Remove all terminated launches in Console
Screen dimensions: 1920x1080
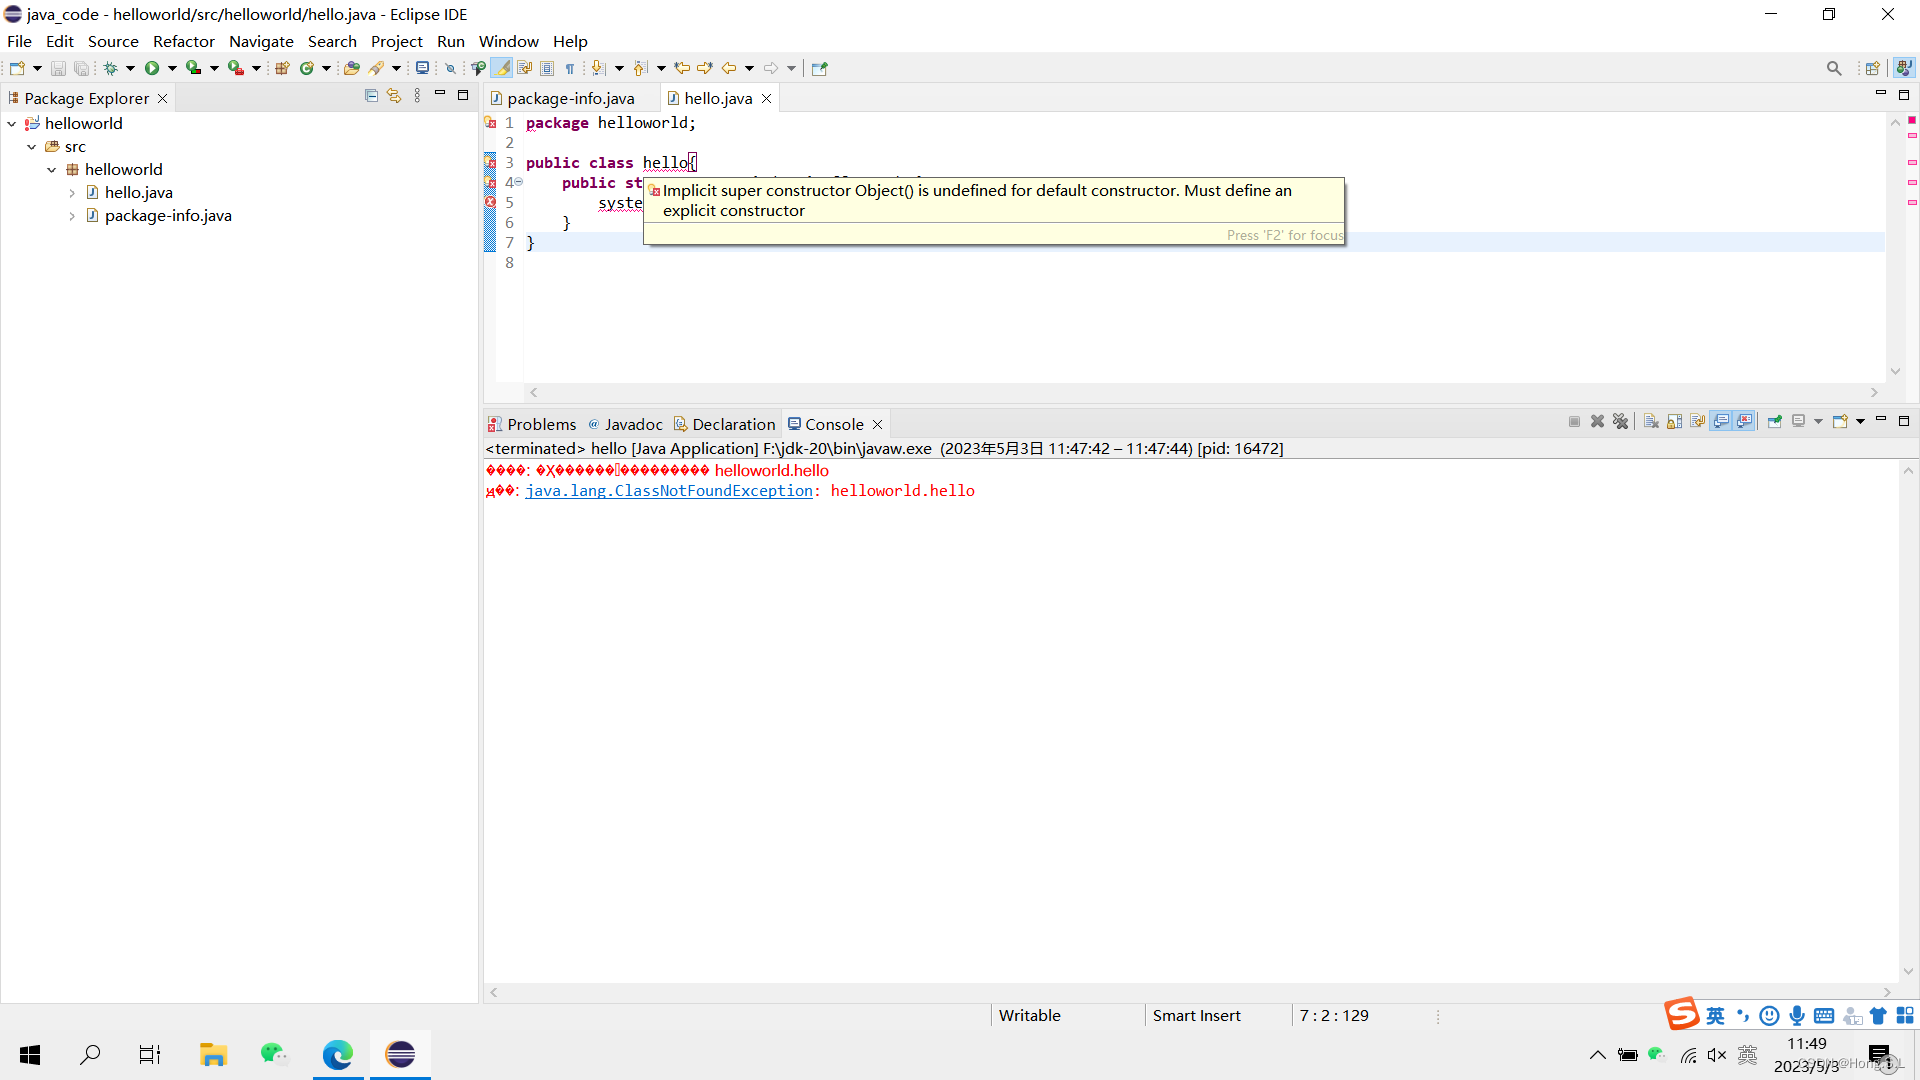tap(1621, 421)
